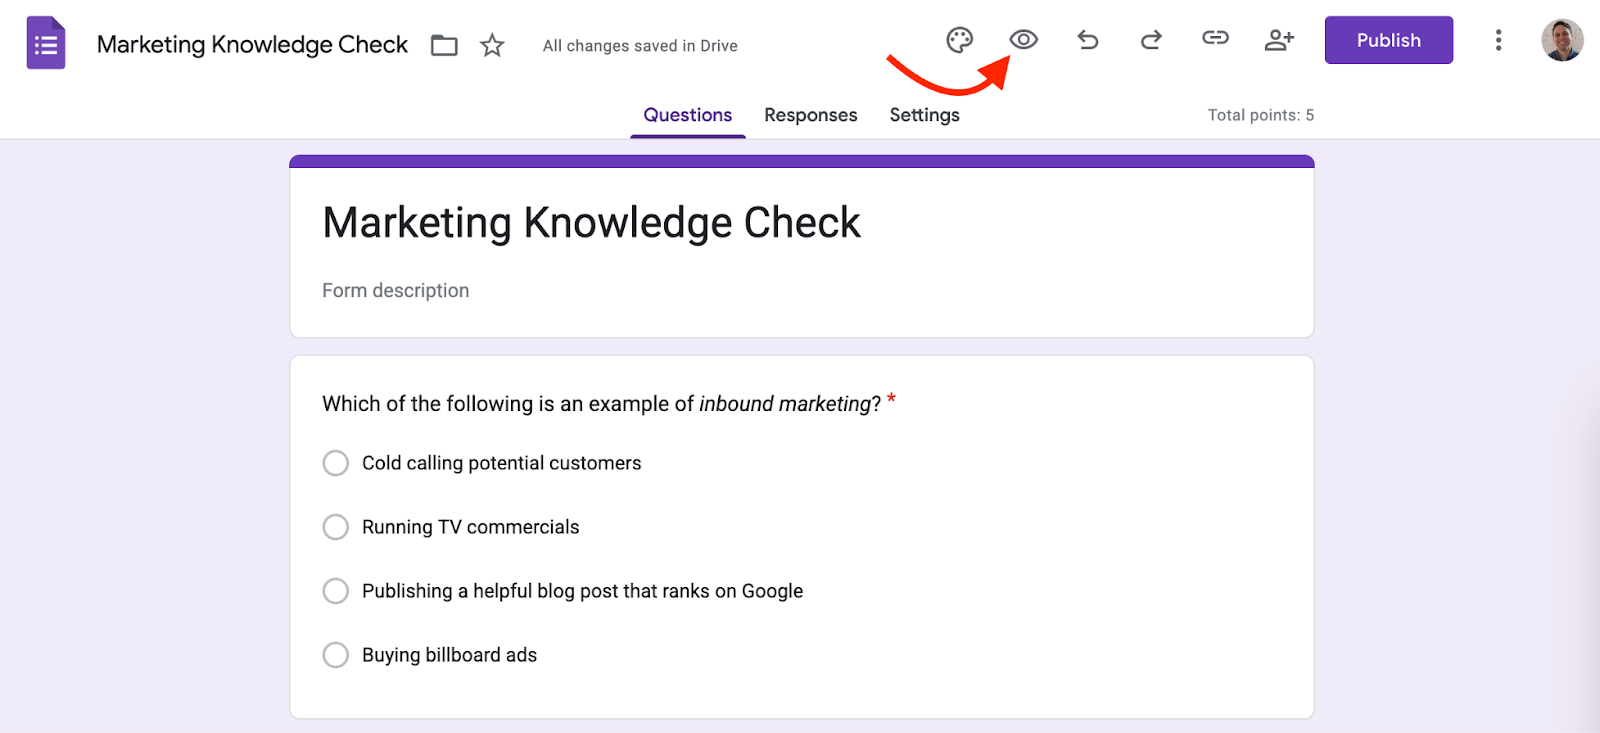Image resolution: width=1600 pixels, height=733 pixels.
Task: Select the "Buying billboard ads" option
Action: [x=336, y=655]
